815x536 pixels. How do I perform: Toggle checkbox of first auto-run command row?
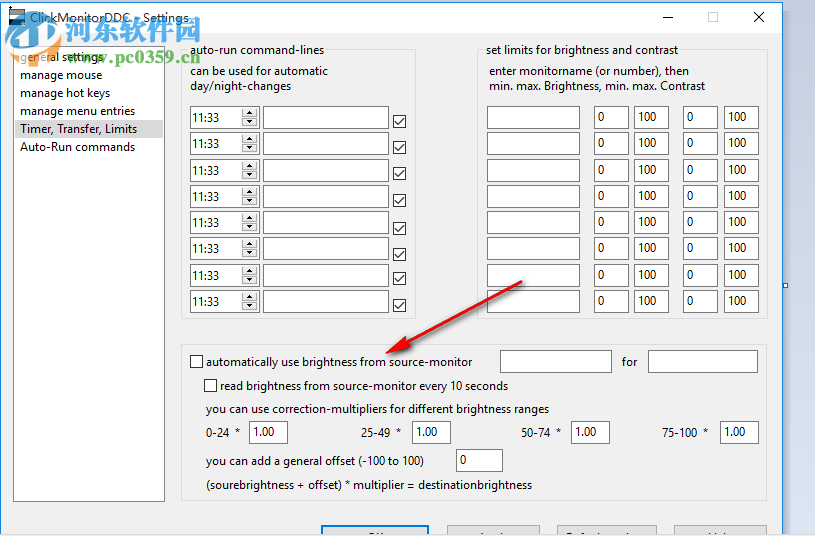tap(399, 121)
